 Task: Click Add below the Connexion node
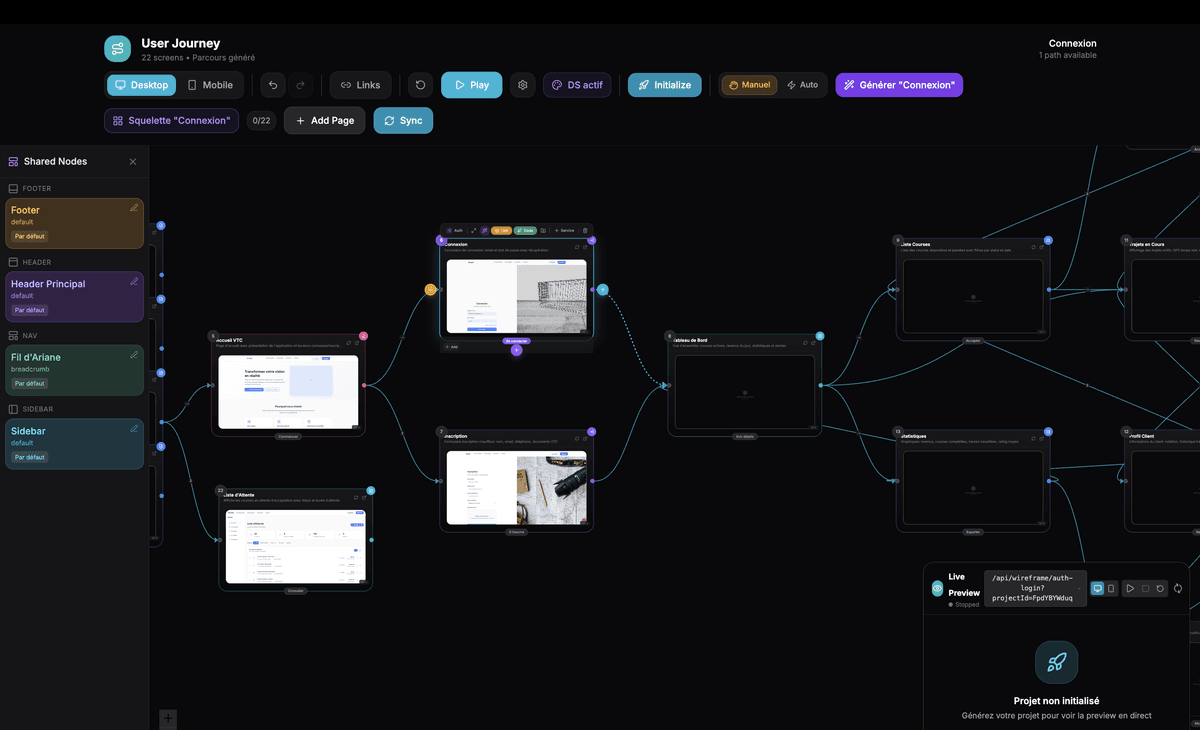point(452,347)
